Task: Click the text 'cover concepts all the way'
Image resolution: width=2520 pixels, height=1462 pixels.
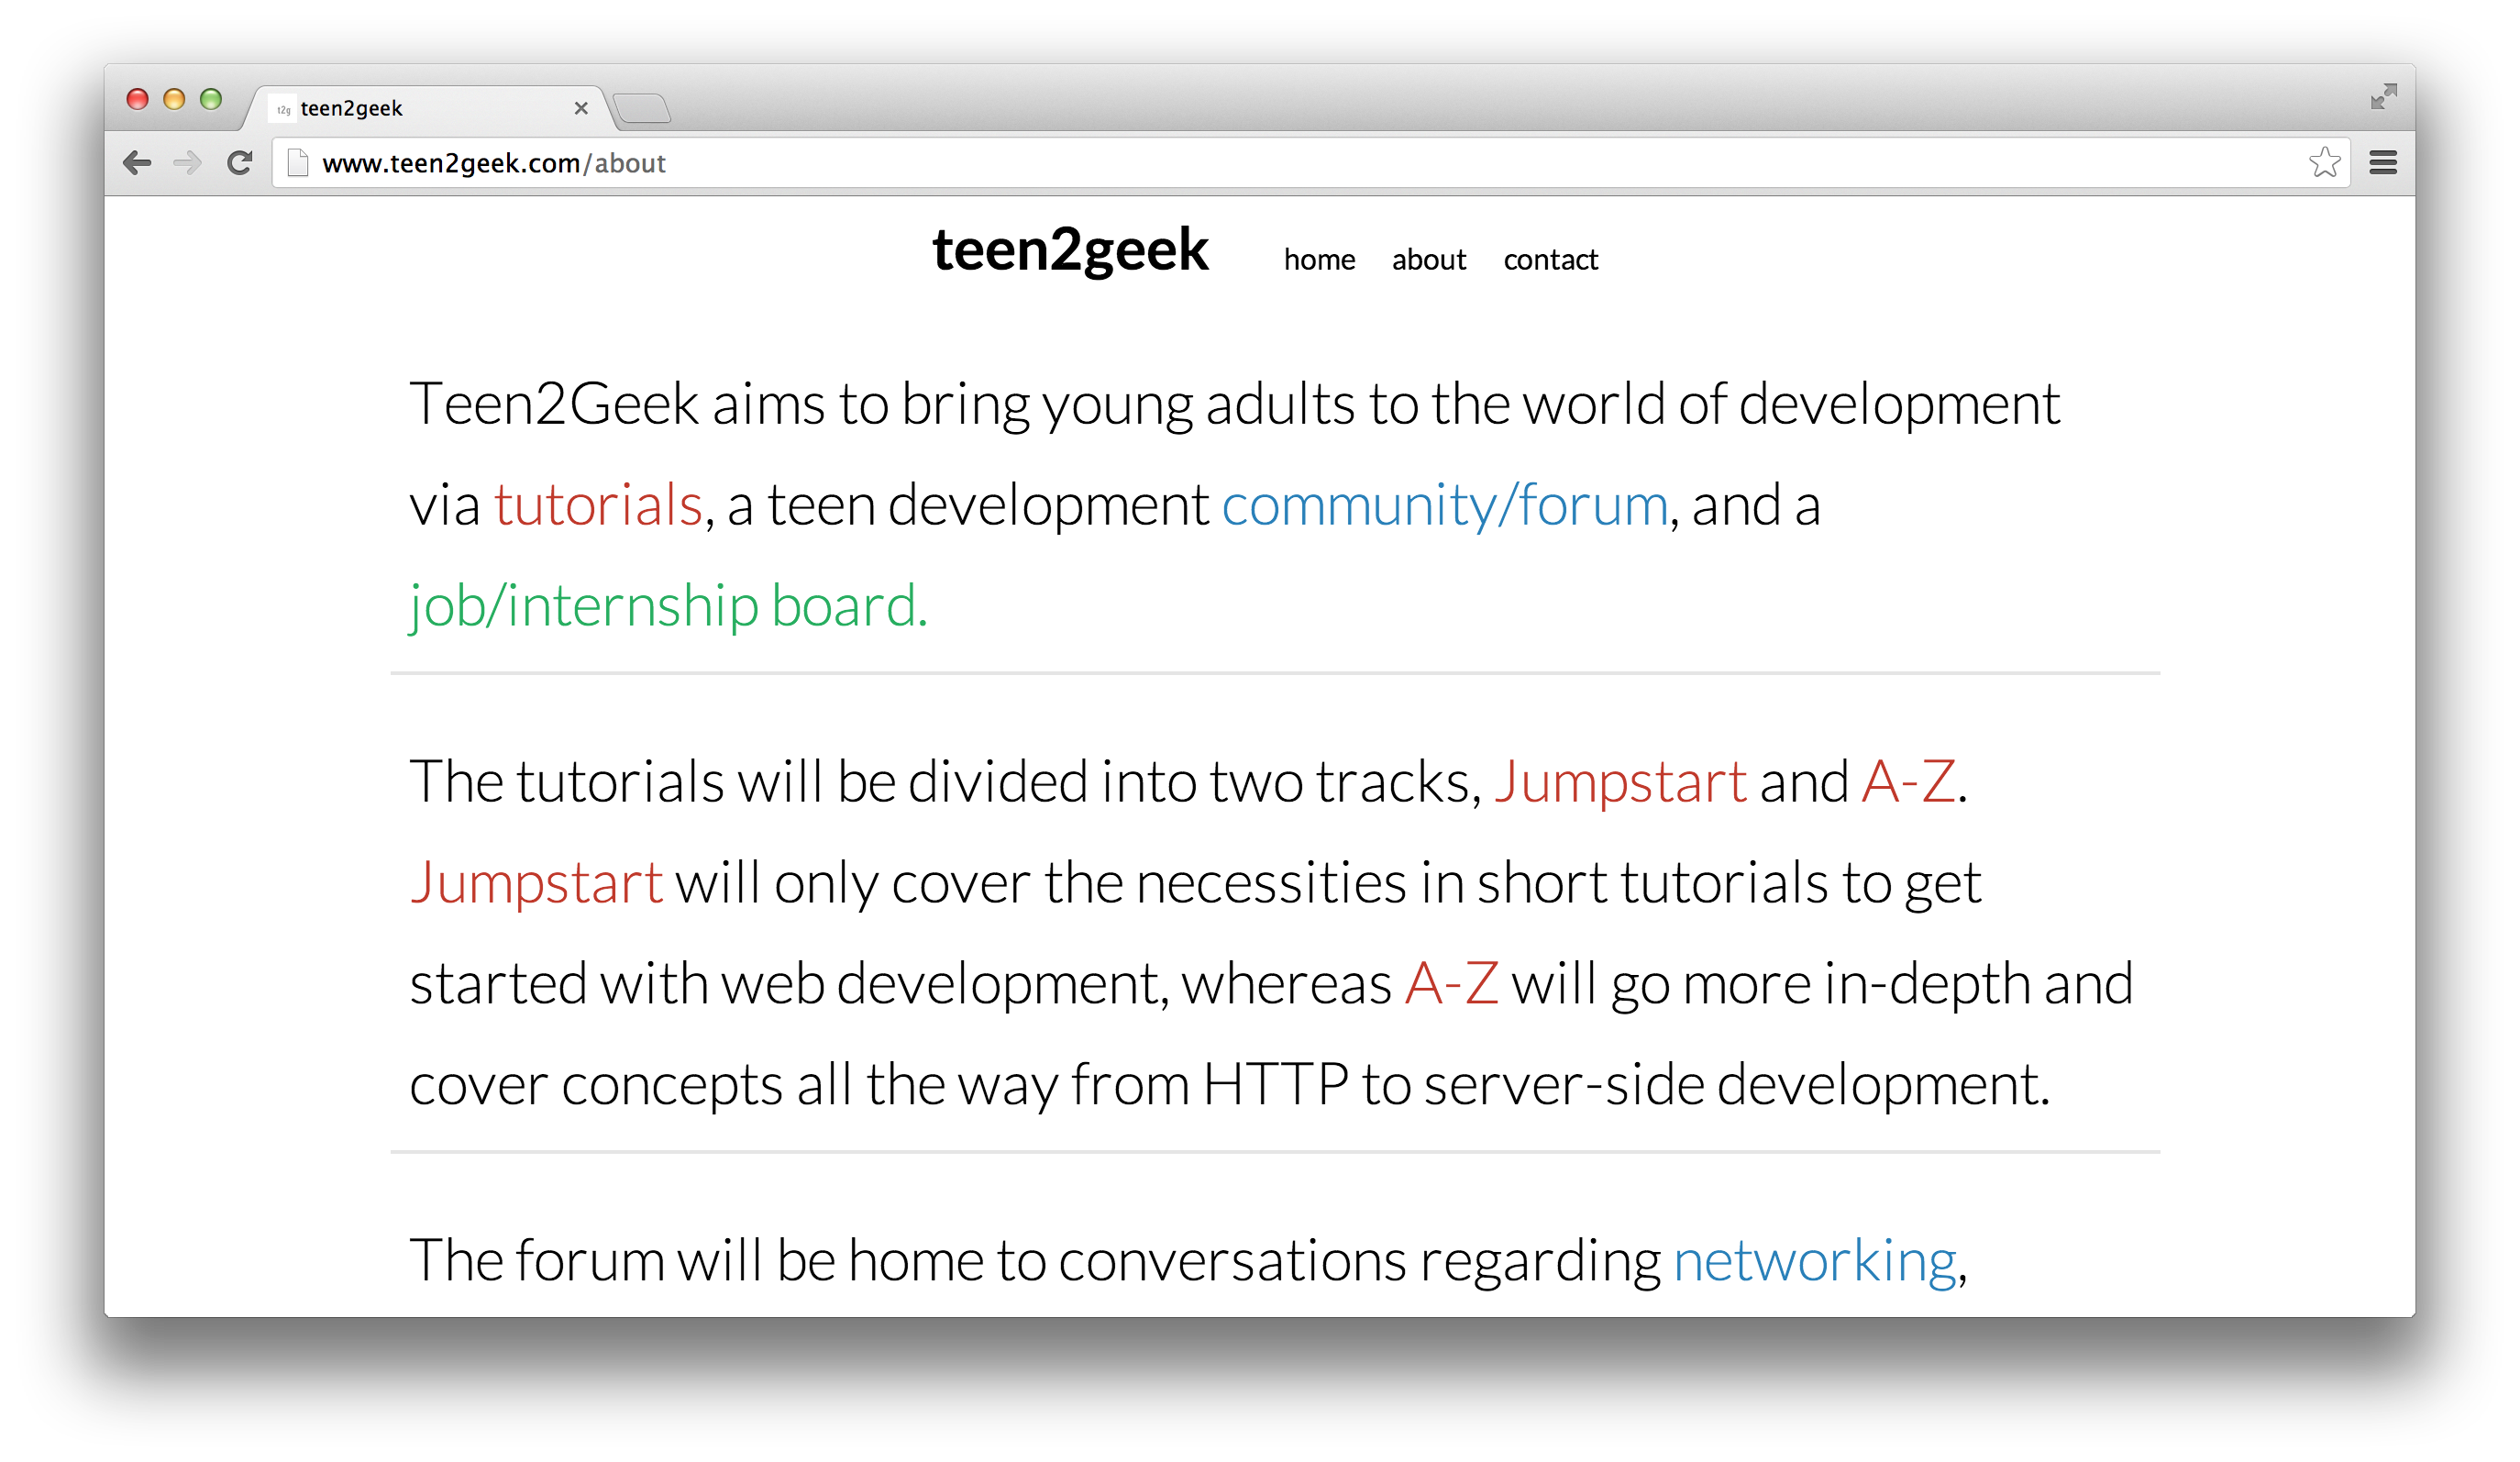Action: click(733, 1085)
